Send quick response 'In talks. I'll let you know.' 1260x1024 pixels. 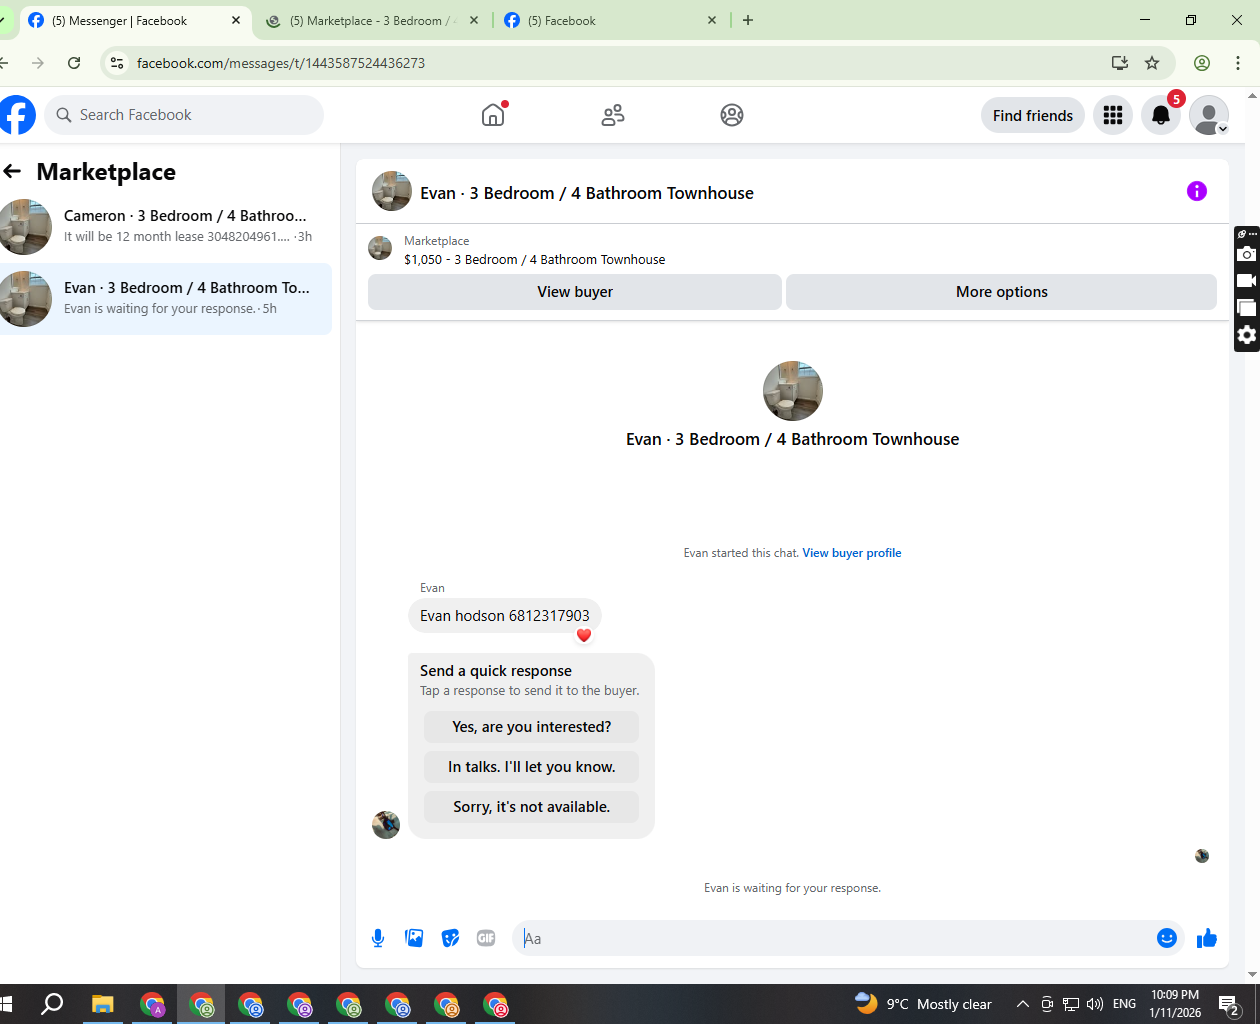click(531, 767)
